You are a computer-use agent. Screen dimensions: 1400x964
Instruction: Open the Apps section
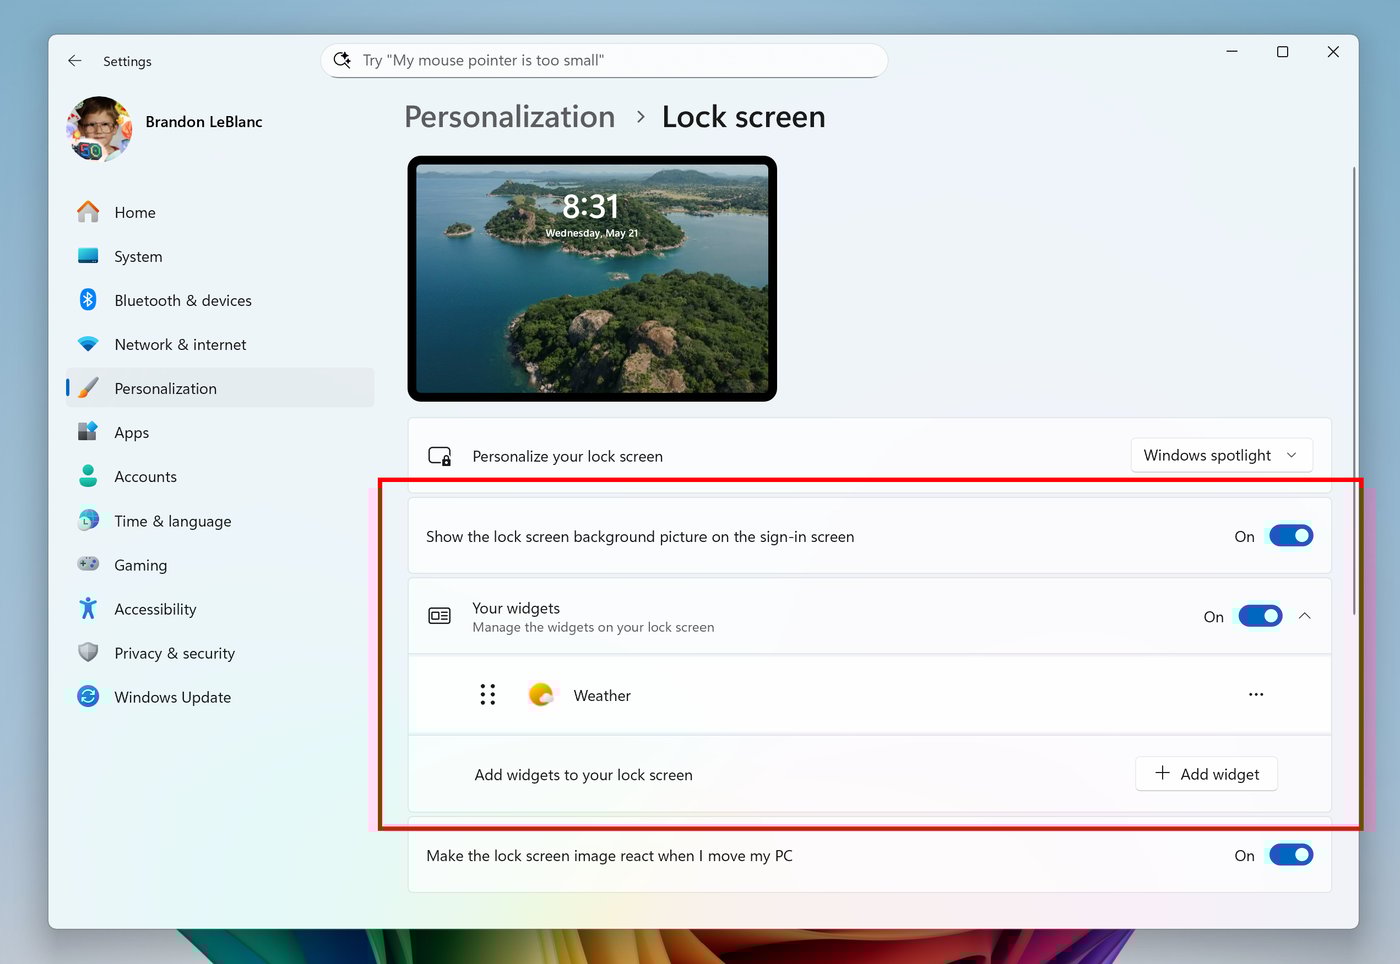[x=131, y=432]
